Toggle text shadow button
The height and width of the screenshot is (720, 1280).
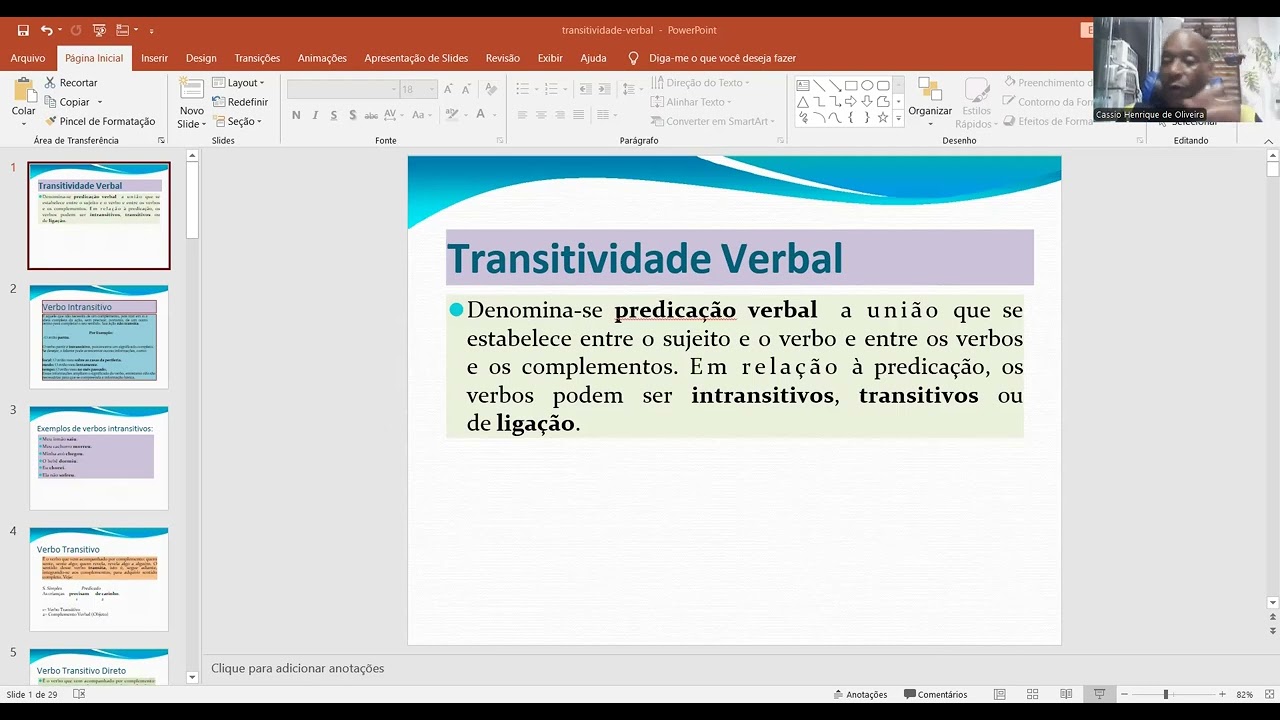353,115
